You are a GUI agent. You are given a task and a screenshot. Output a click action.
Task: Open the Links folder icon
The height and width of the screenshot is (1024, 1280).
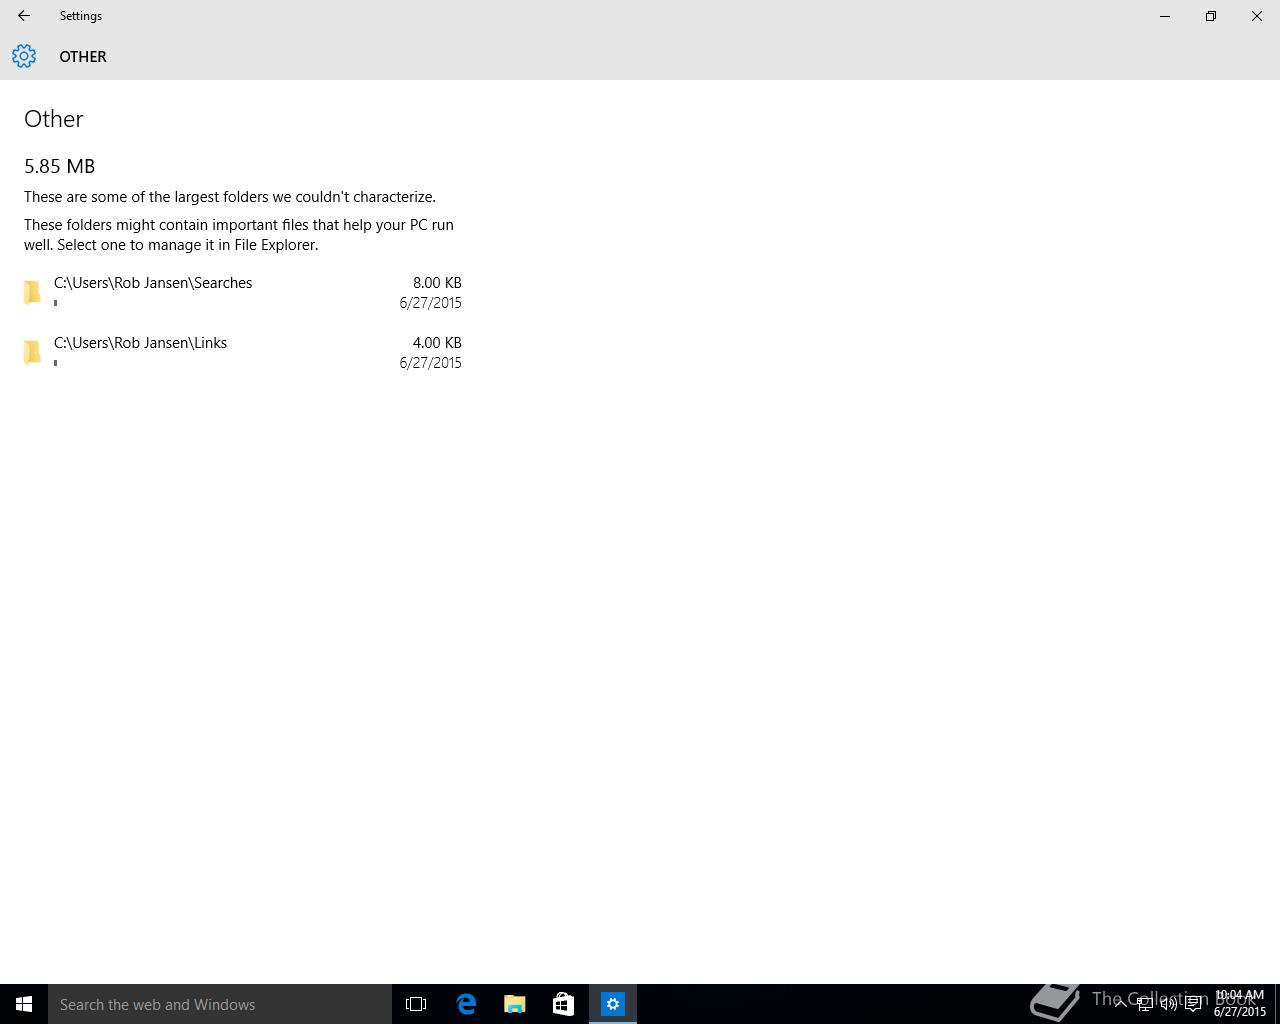[32, 352]
